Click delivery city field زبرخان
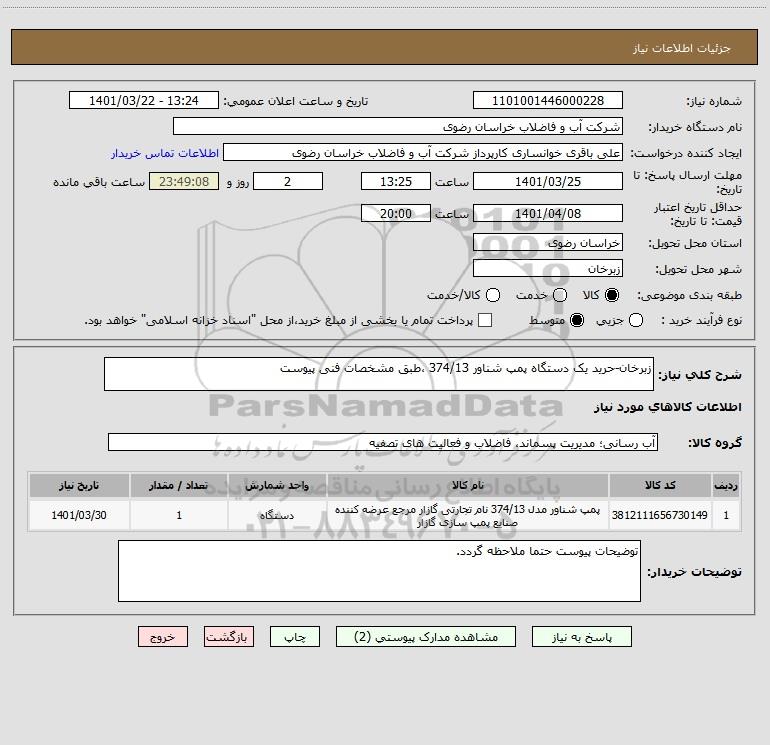 (548, 269)
